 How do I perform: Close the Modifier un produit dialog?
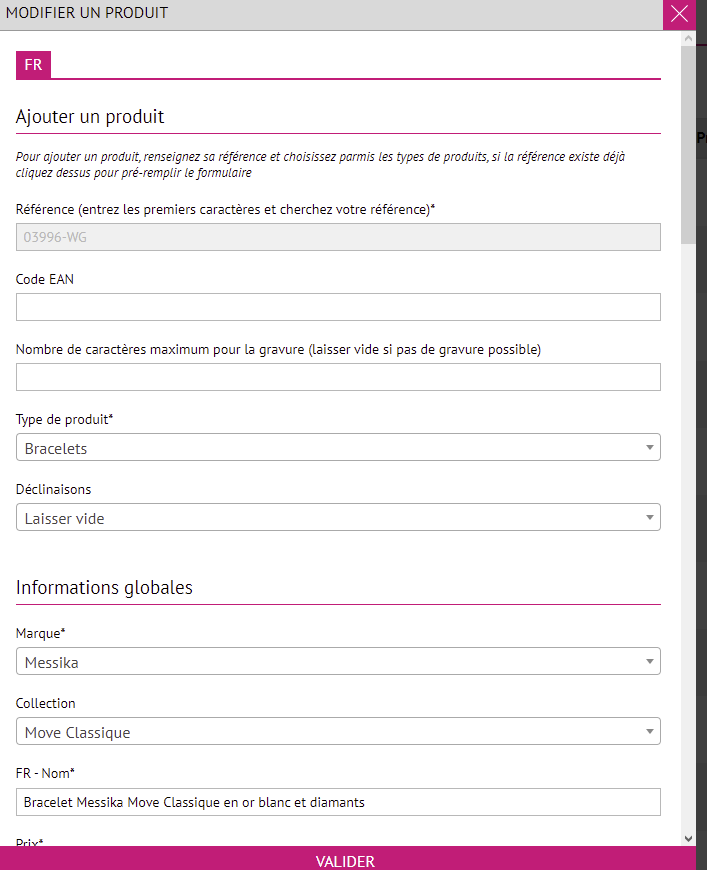point(679,14)
